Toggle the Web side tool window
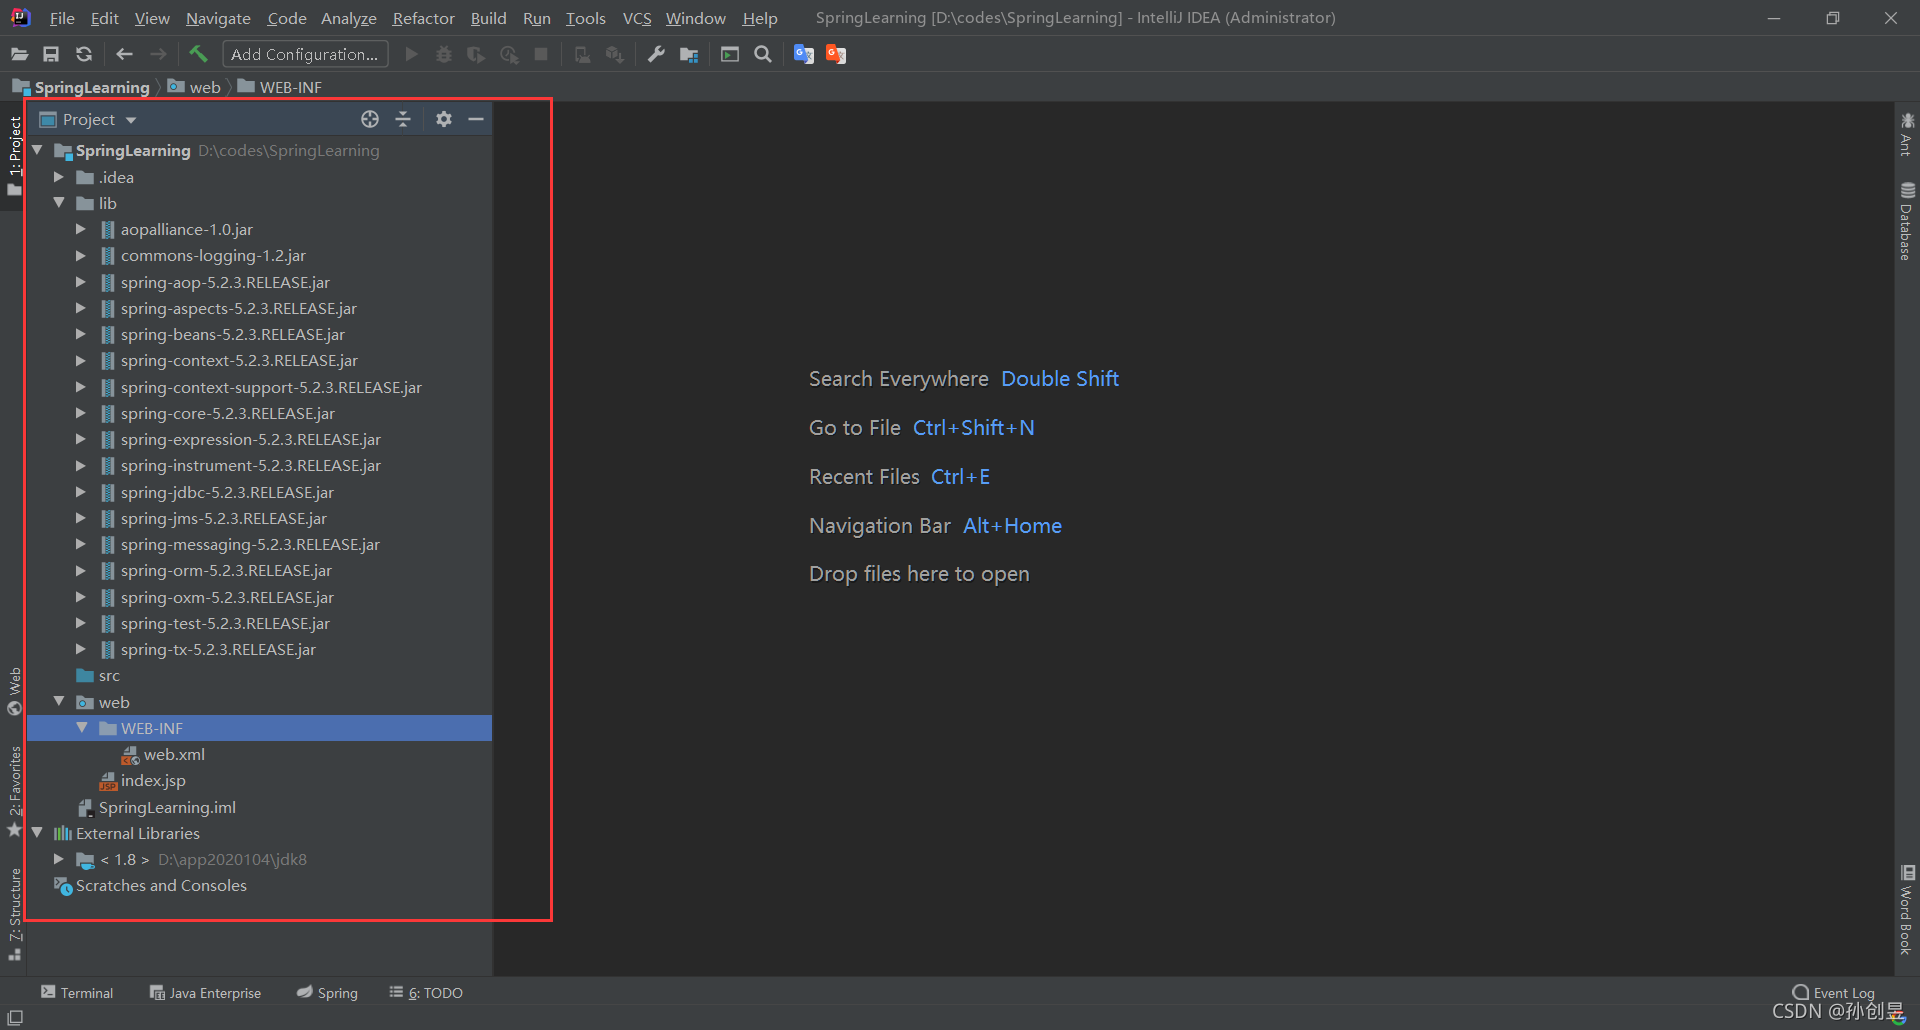1920x1030 pixels. click(x=15, y=690)
